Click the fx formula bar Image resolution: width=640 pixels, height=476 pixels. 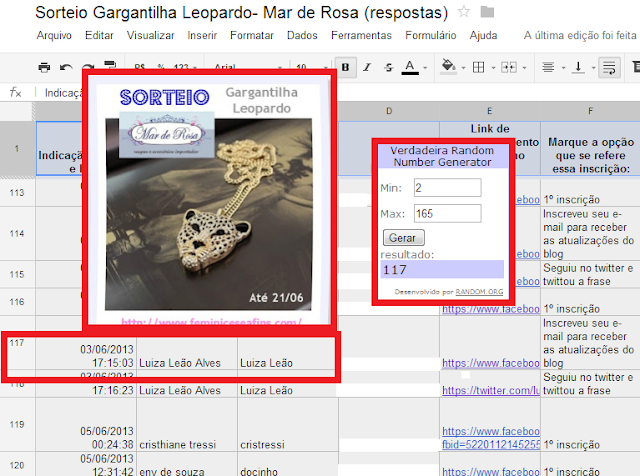pos(16,93)
